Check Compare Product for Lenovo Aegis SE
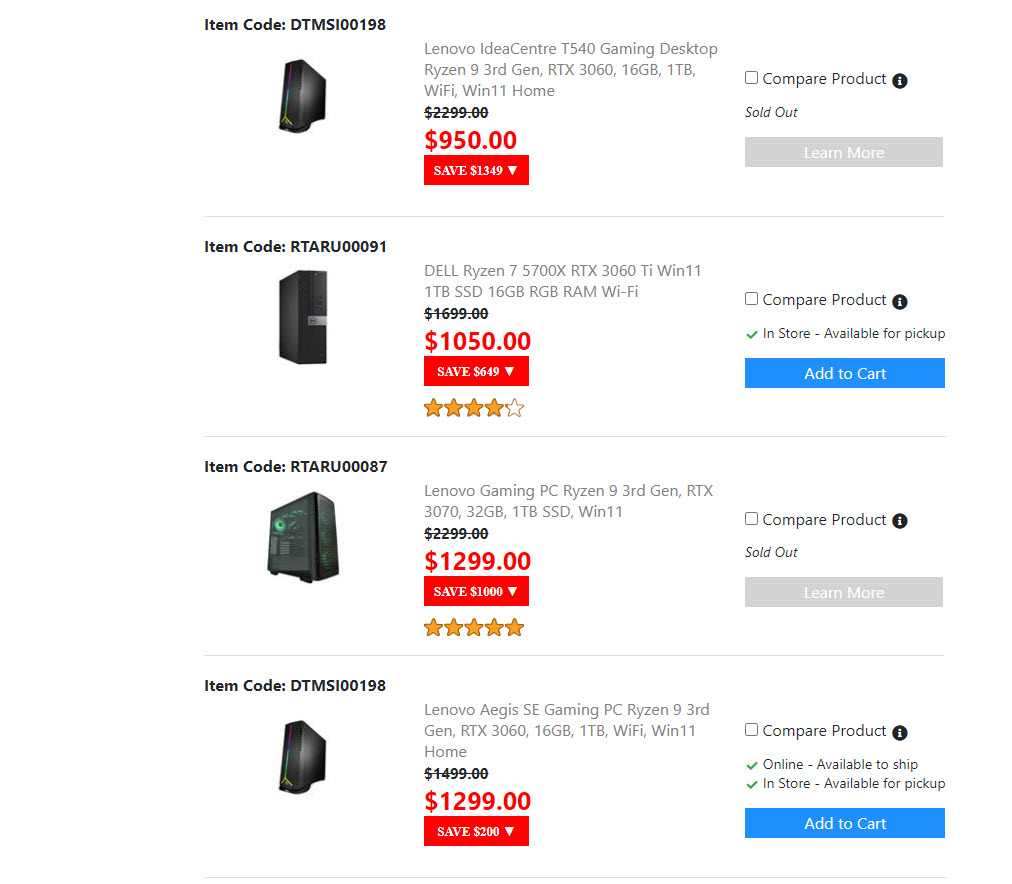Viewport: 1012px width, 884px height. tap(752, 730)
